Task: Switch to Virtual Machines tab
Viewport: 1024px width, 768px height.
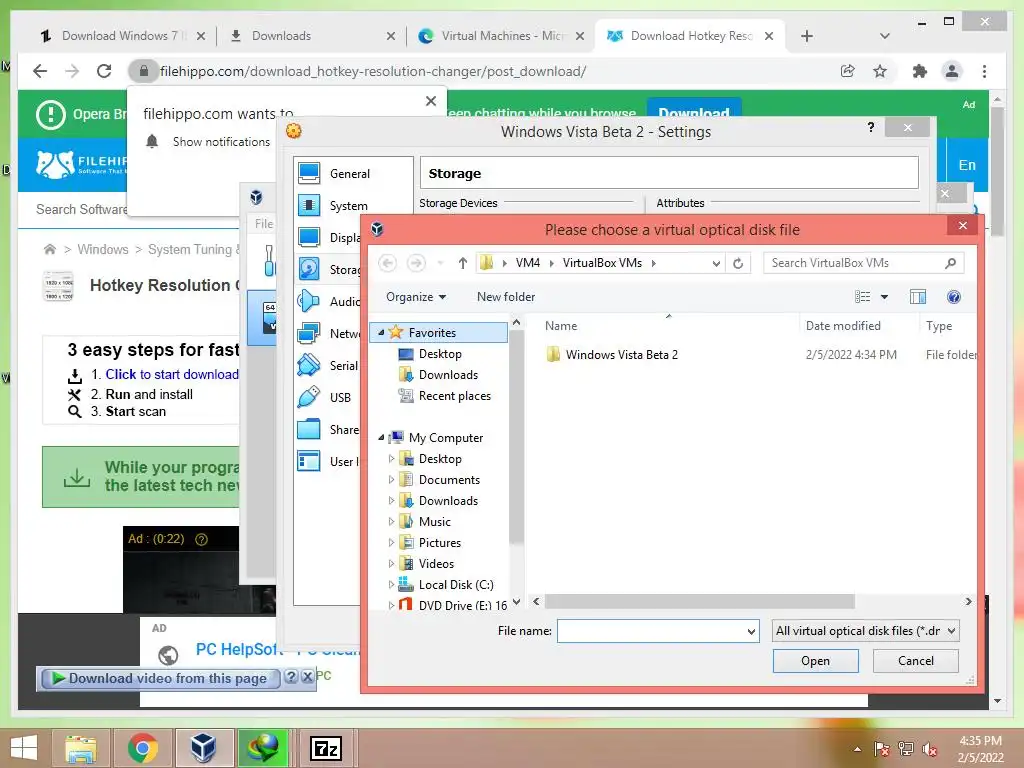Action: (x=500, y=36)
